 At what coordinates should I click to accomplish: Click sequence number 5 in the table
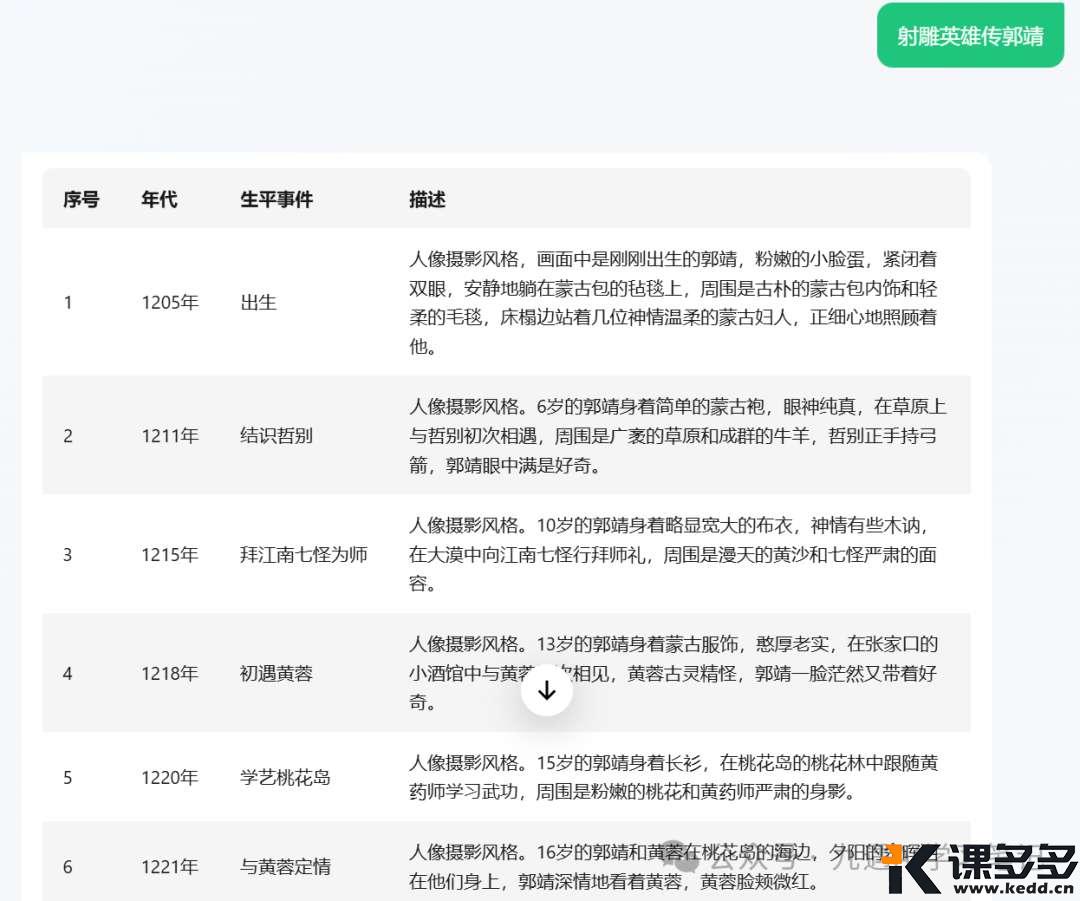[67, 777]
